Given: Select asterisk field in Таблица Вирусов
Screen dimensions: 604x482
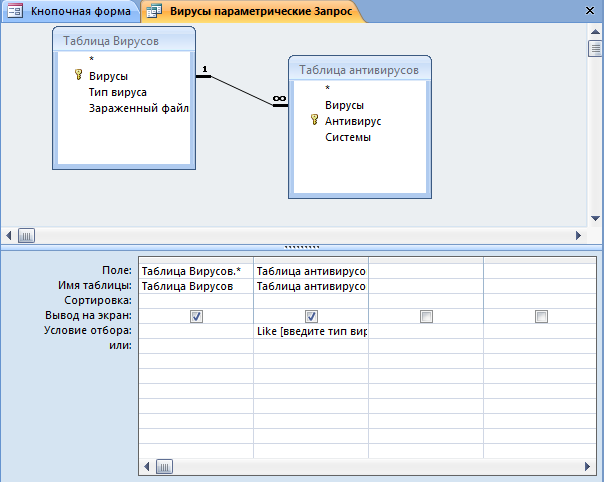Looking at the screenshot, I should click(91, 59).
